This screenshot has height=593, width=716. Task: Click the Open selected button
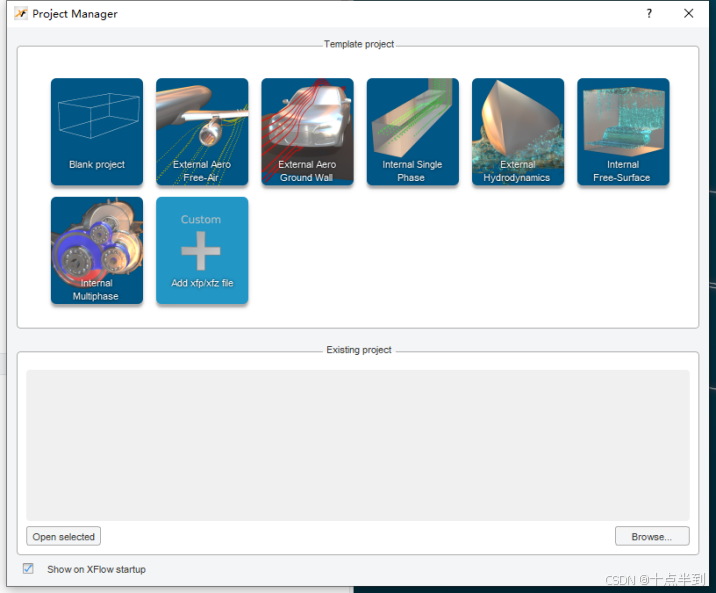(x=63, y=536)
